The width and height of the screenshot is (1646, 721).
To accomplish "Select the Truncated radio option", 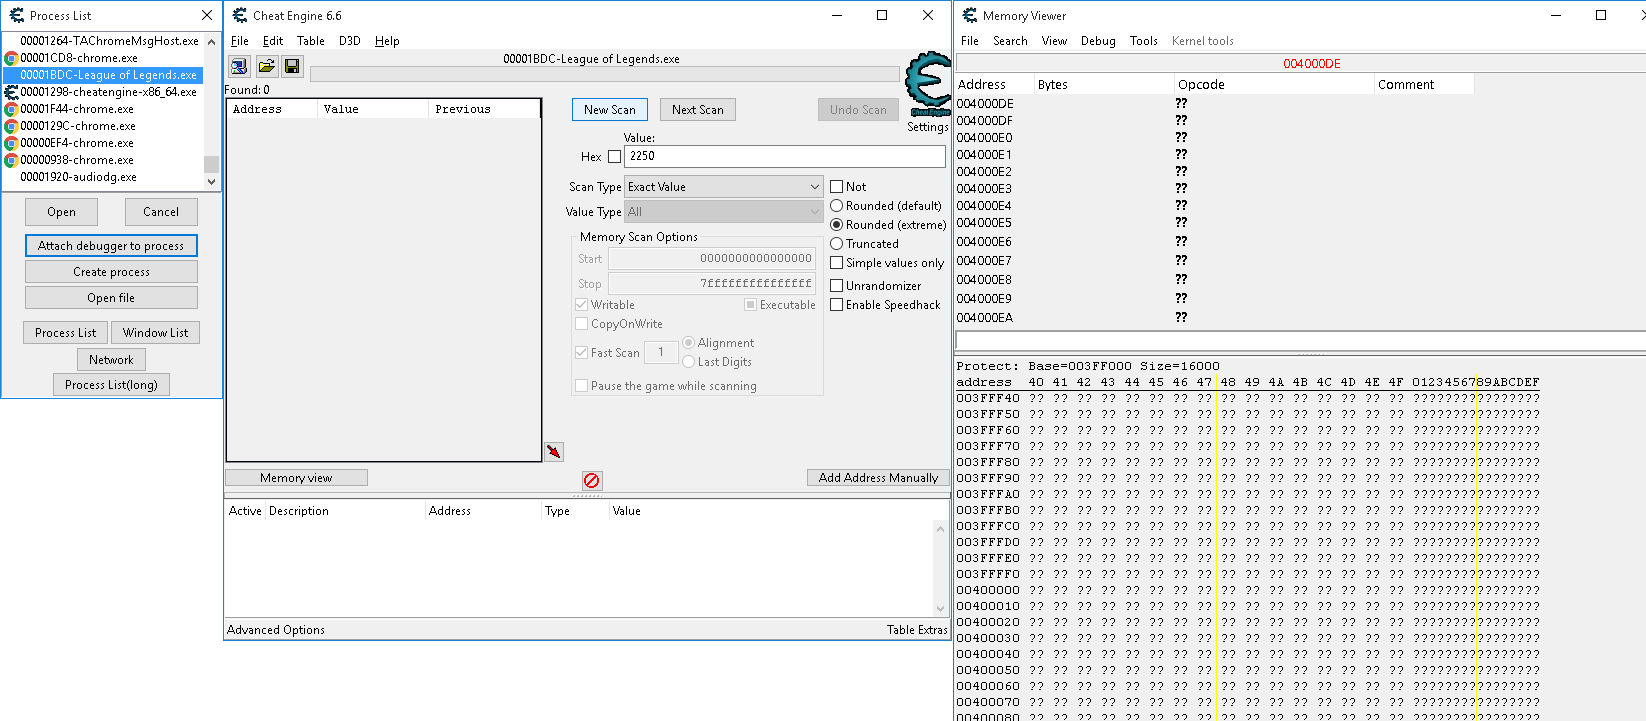I will coord(837,244).
